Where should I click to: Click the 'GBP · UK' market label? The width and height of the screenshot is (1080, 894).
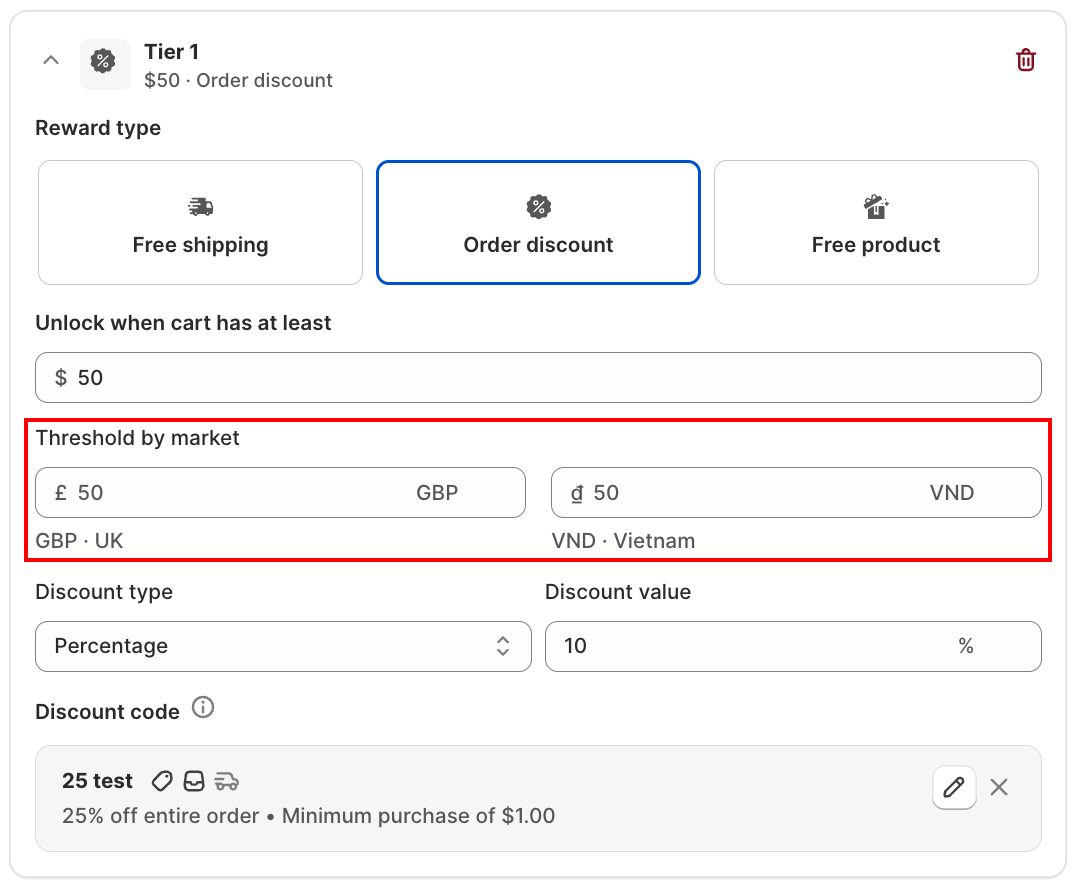click(79, 541)
